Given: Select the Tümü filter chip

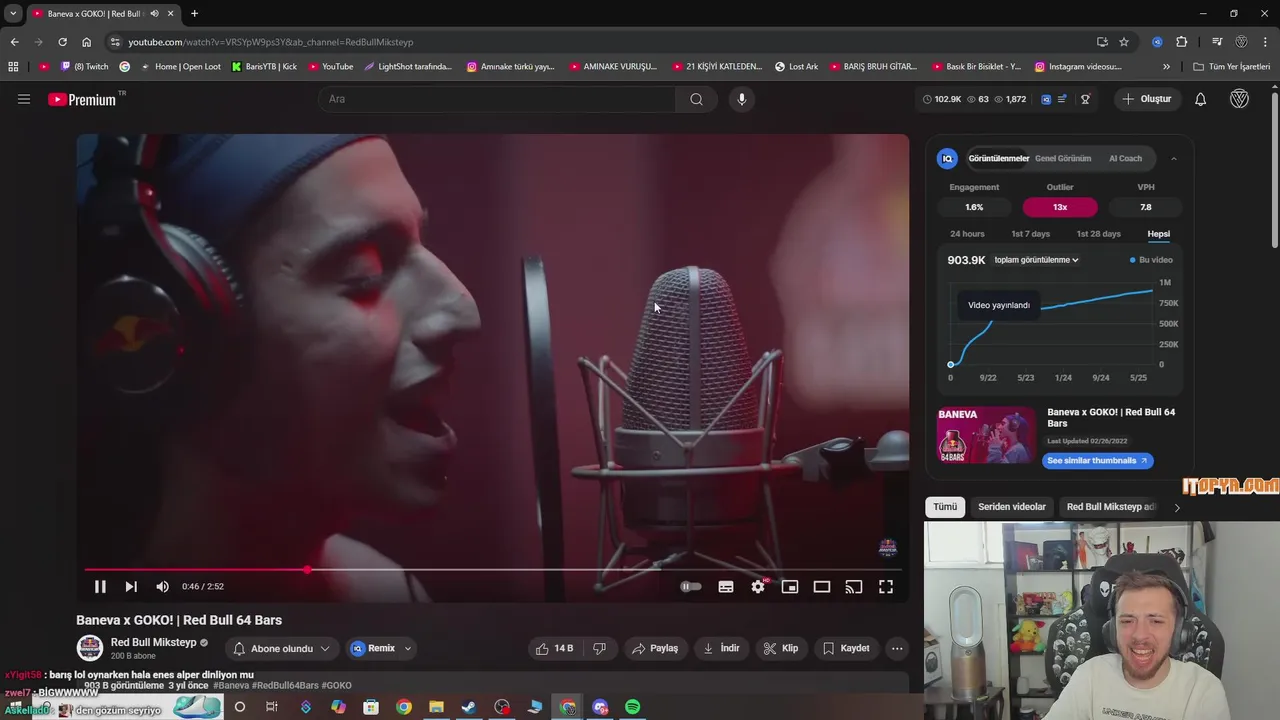Looking at the screenshot, I should 945,507.
